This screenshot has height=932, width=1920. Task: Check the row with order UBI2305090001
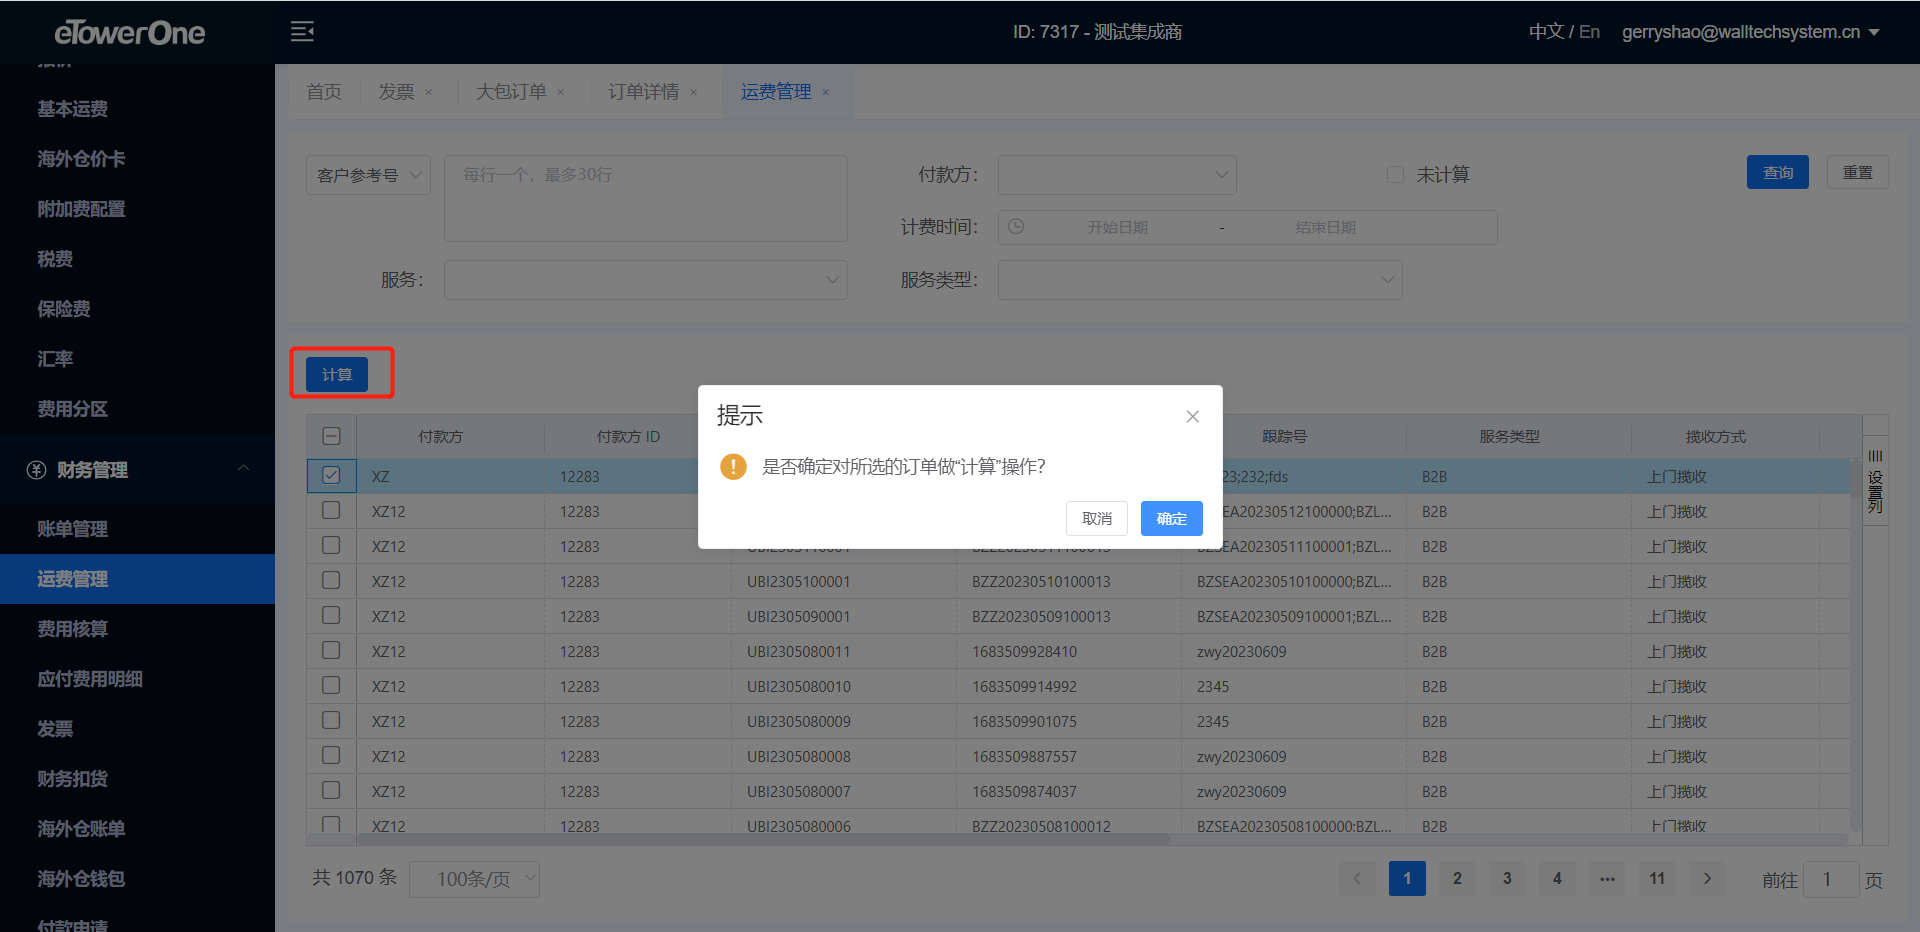click(x=331, y=615)
